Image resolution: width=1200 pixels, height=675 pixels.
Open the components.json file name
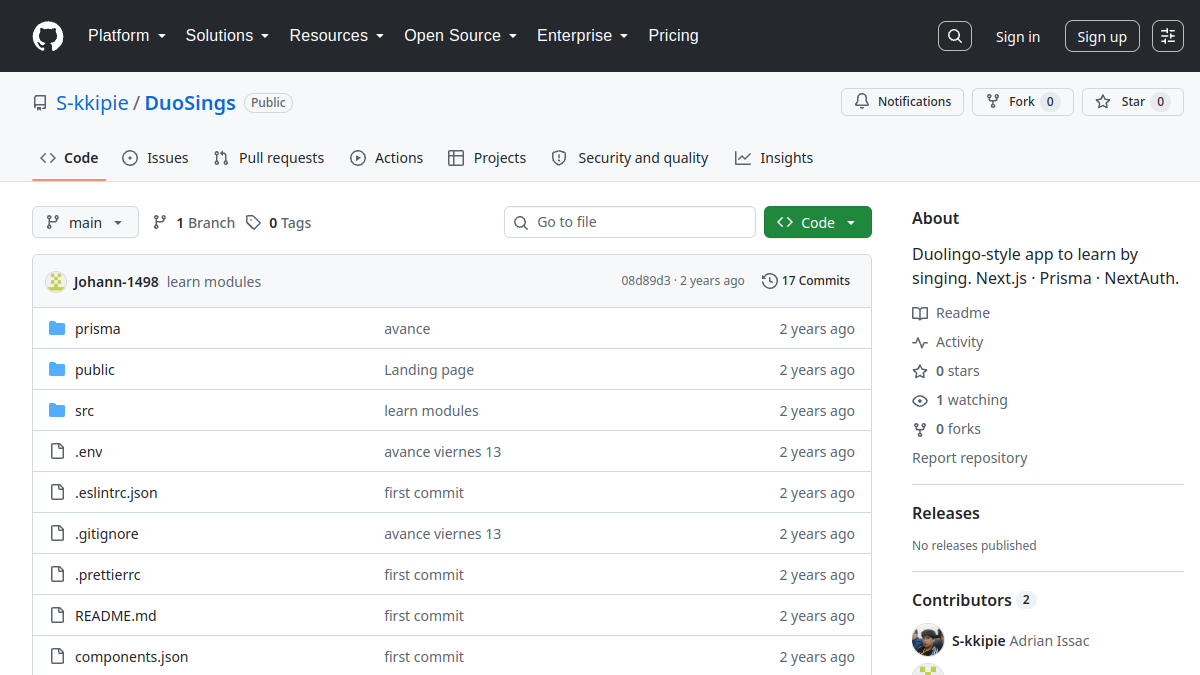click(x=131, y=657)
